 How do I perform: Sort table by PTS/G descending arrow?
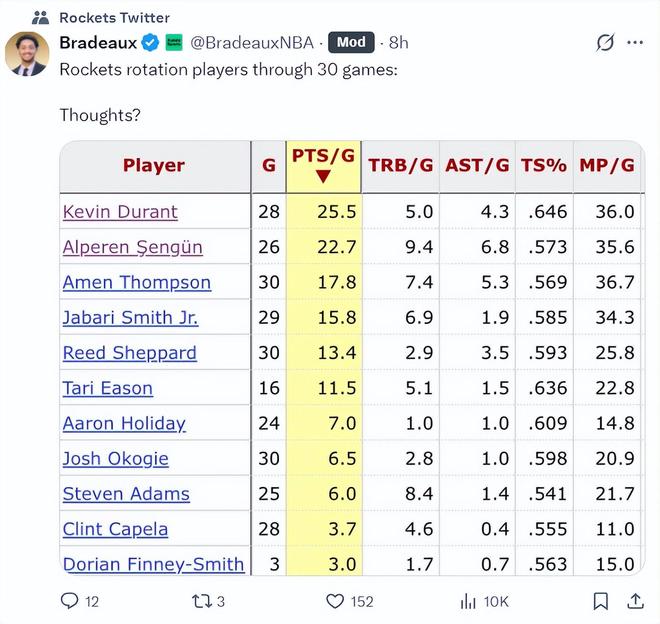coord(323,177)
